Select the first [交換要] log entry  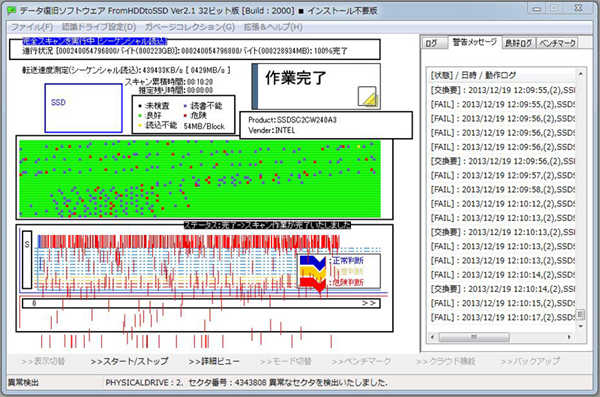[x=502, y=90]
